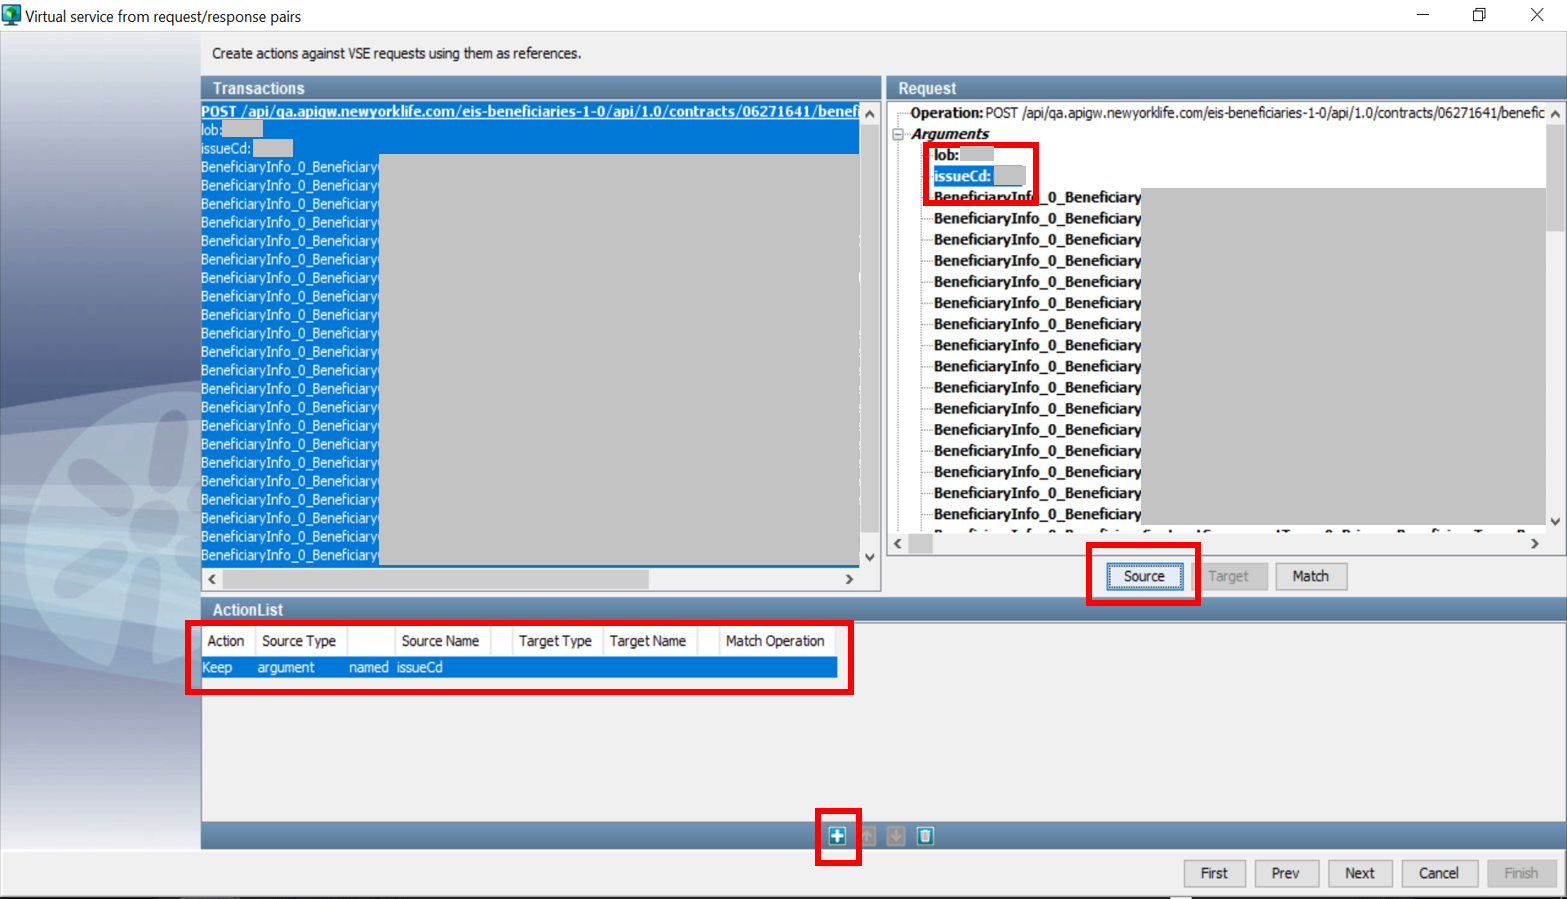
Task: Move the selected action down
Action: (x=896, y=836)
